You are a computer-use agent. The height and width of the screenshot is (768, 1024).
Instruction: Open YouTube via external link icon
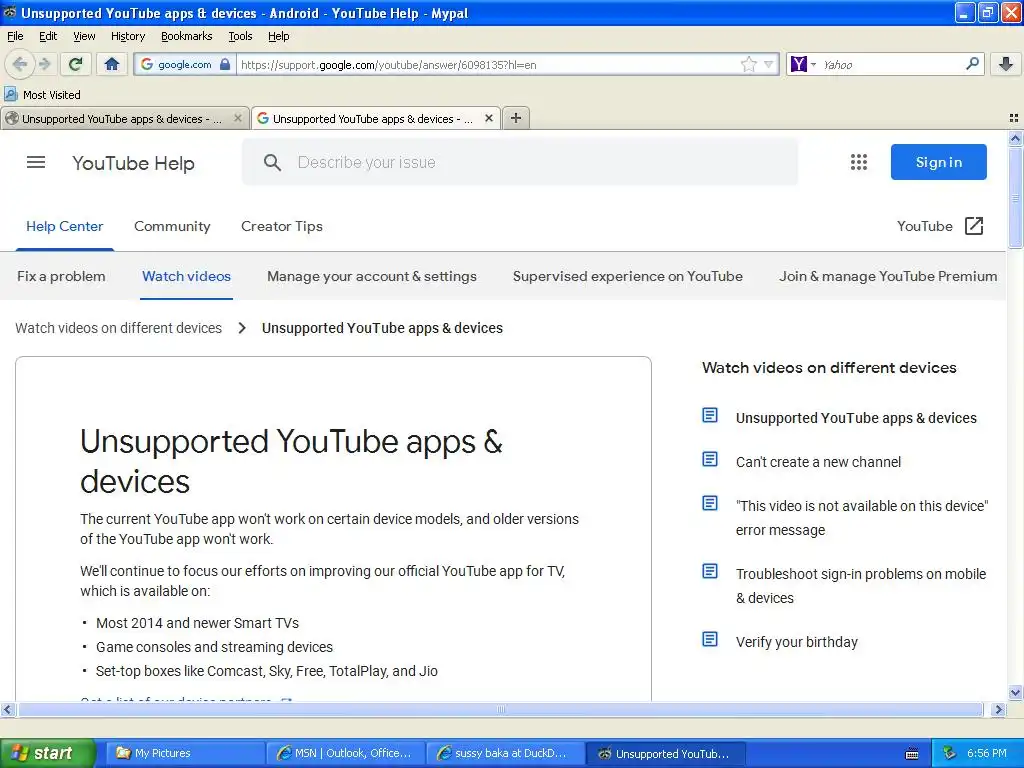pos(973,226)
